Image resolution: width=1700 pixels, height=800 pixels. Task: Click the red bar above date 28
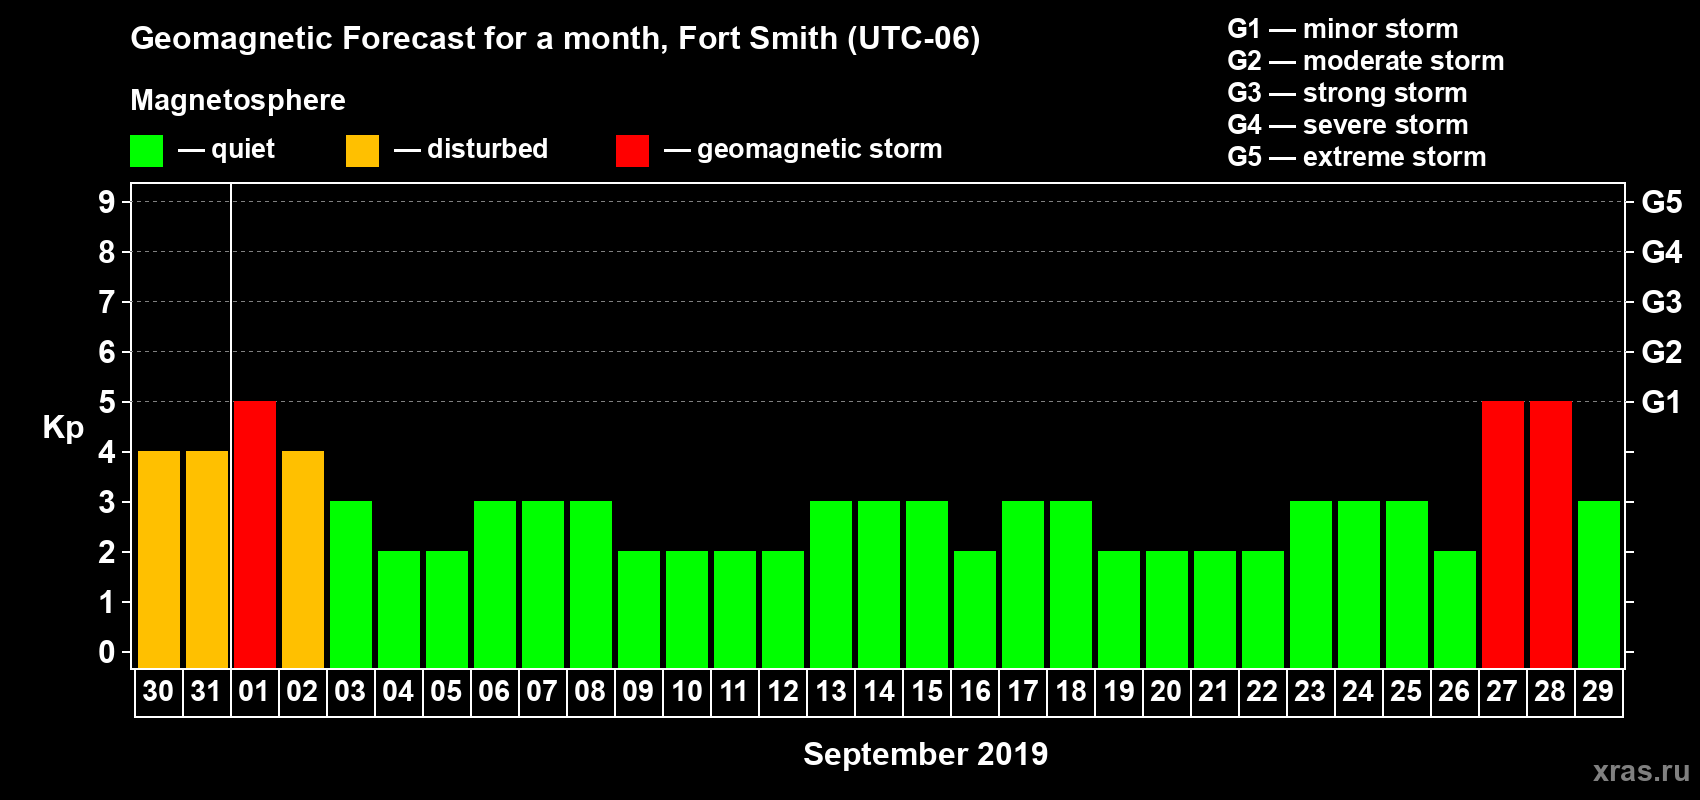(x=1551, y=534)
